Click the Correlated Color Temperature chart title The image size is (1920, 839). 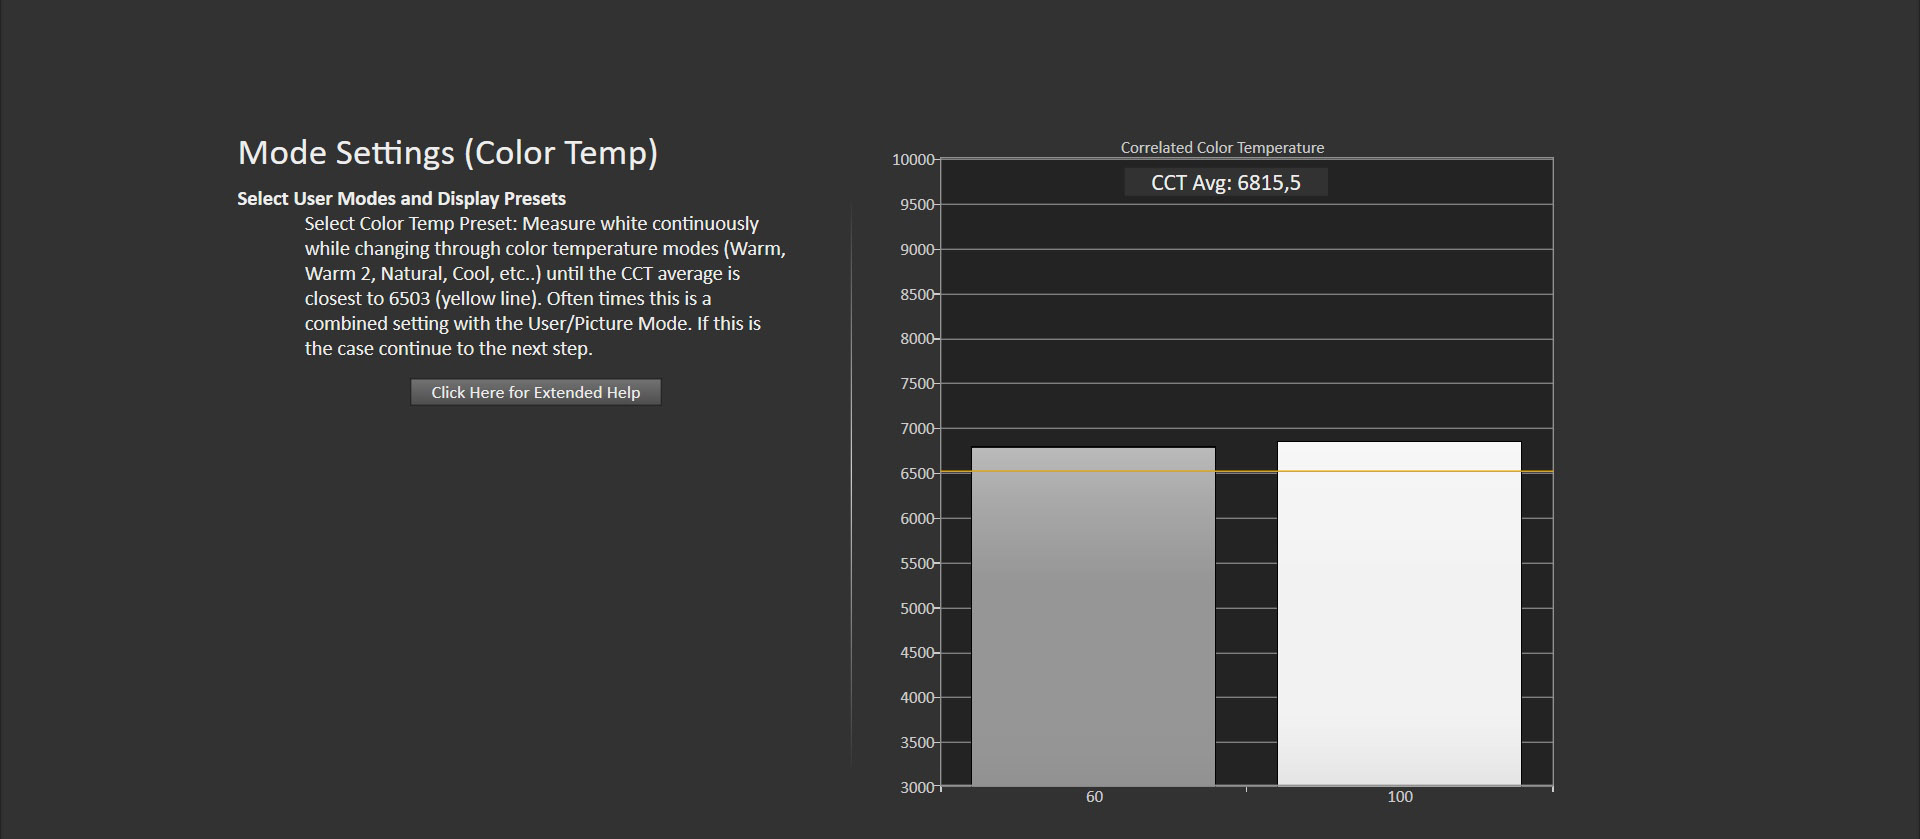[1222, 147]
